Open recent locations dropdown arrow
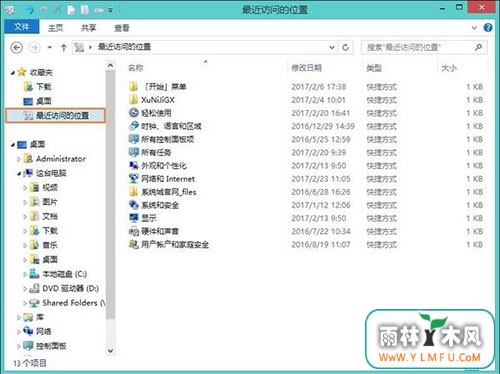 click(x=50, y=47)
